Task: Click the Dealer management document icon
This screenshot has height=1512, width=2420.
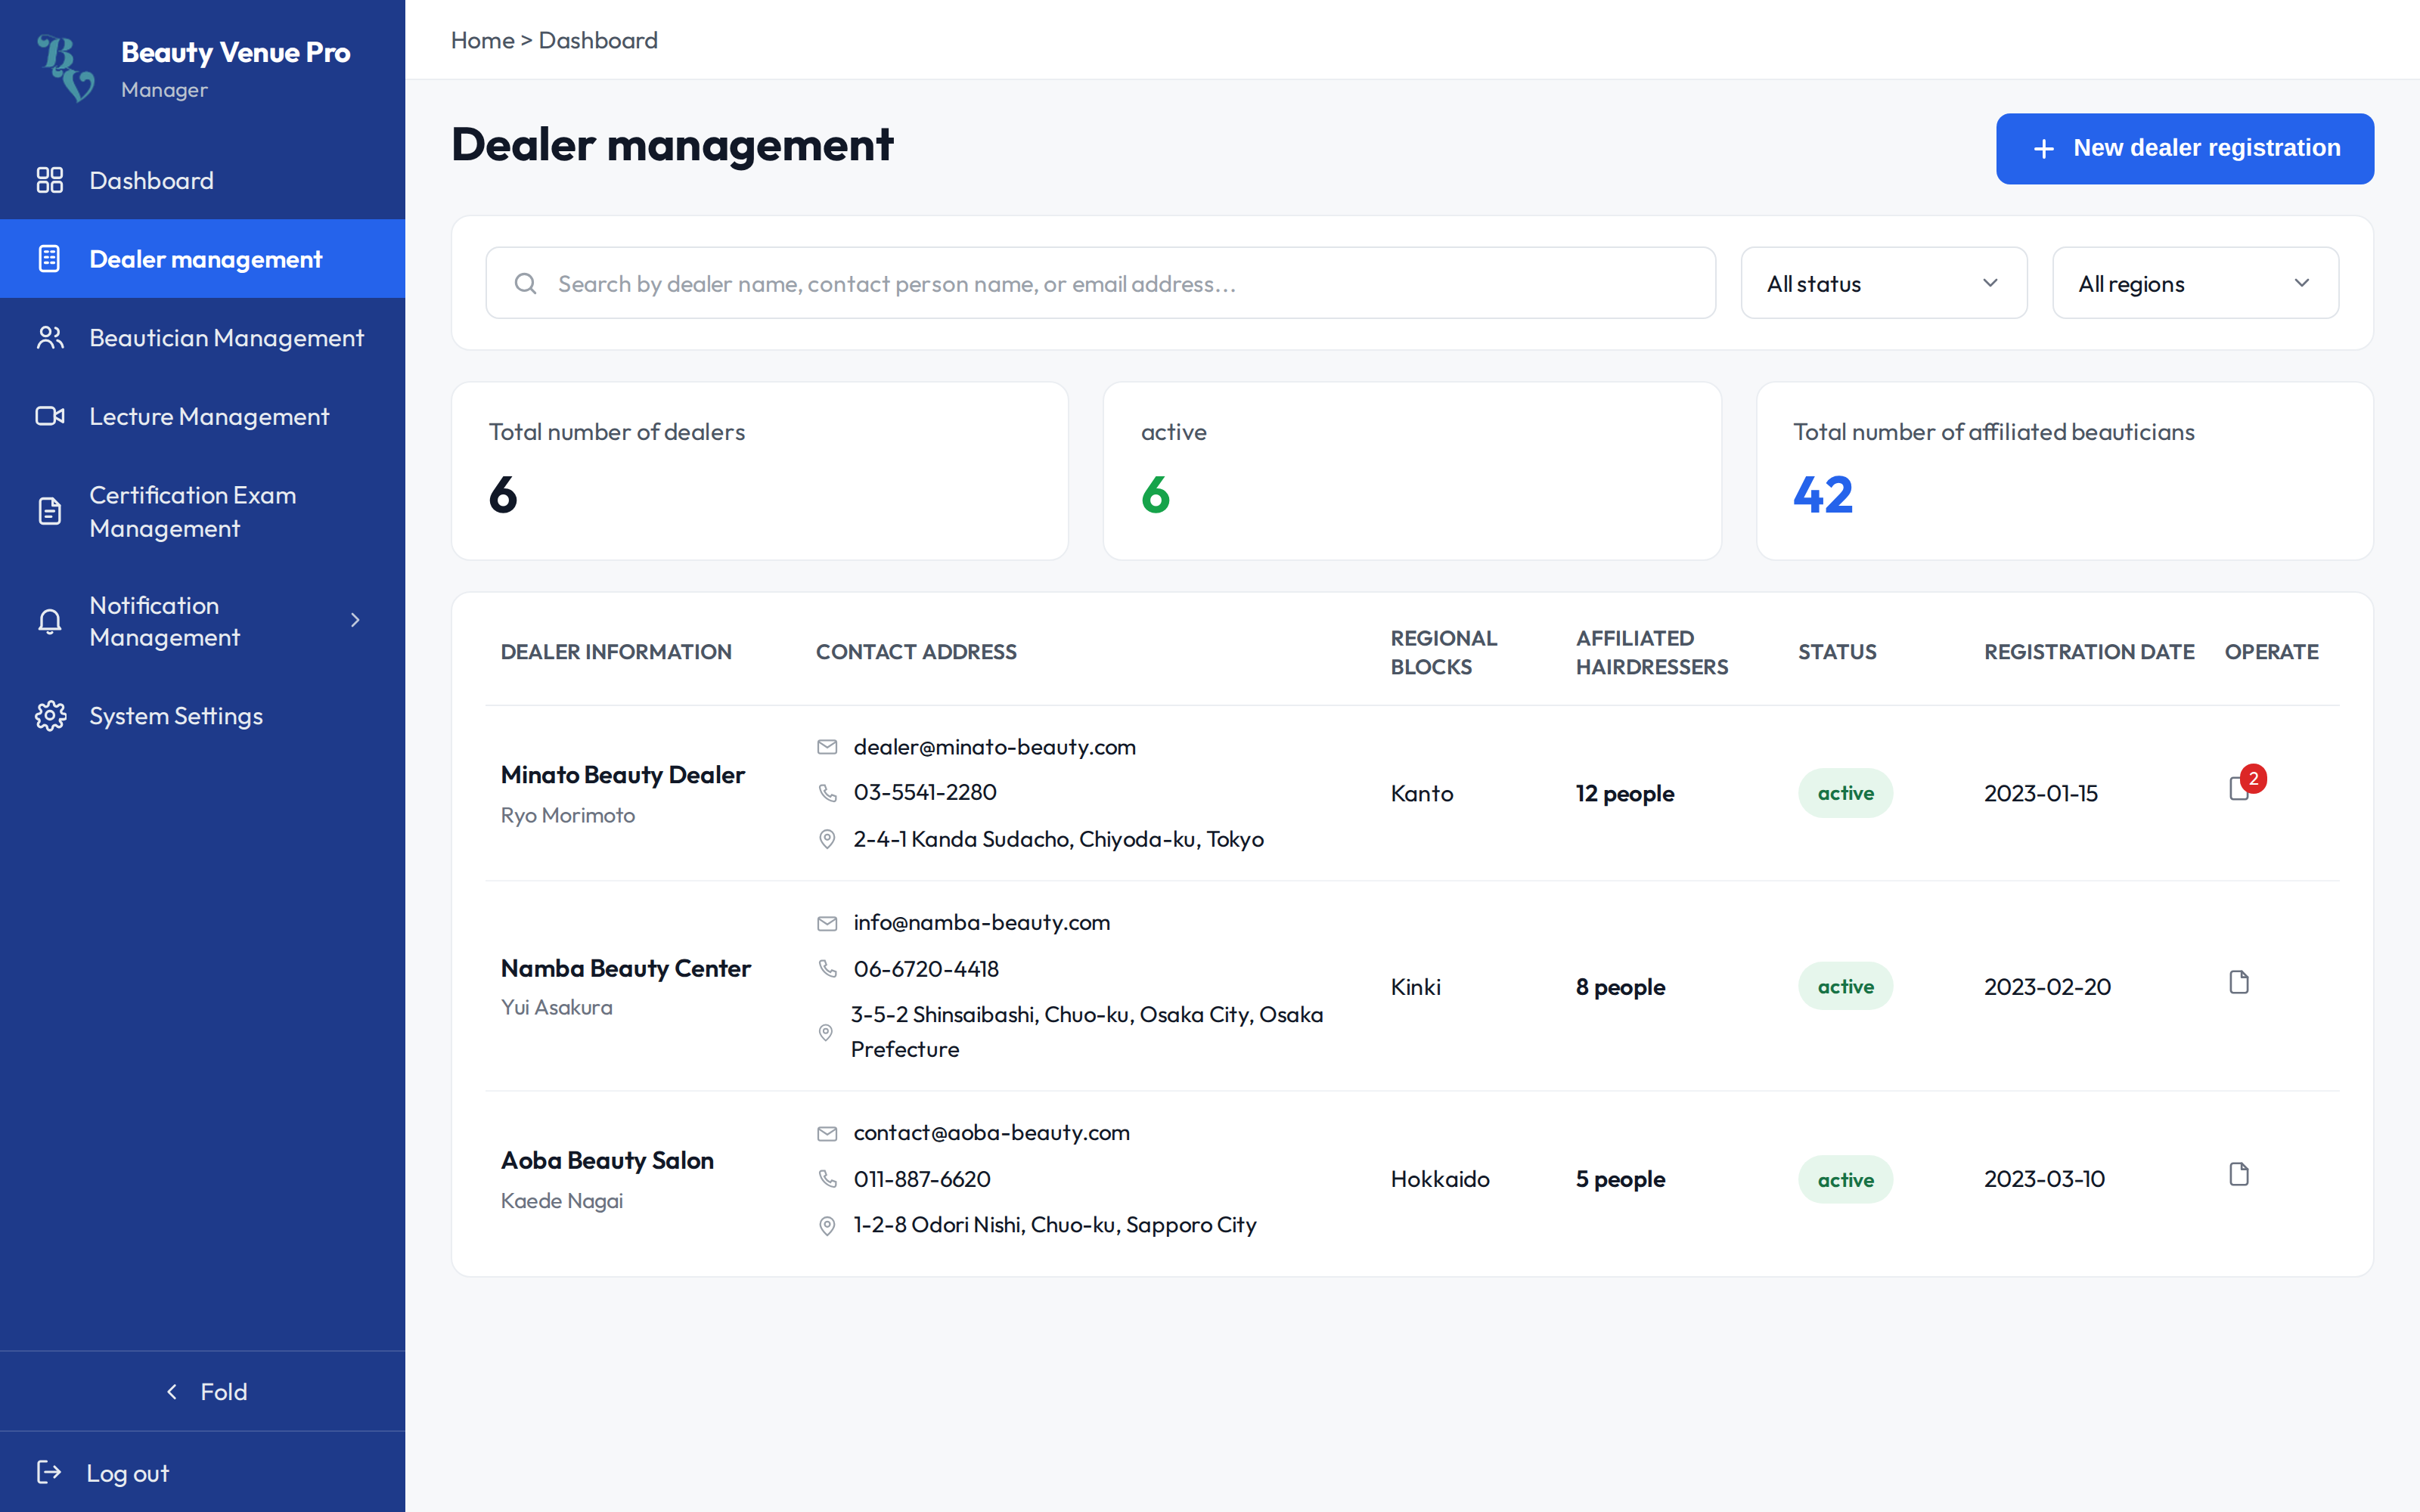Action: [x=50, y=259]
